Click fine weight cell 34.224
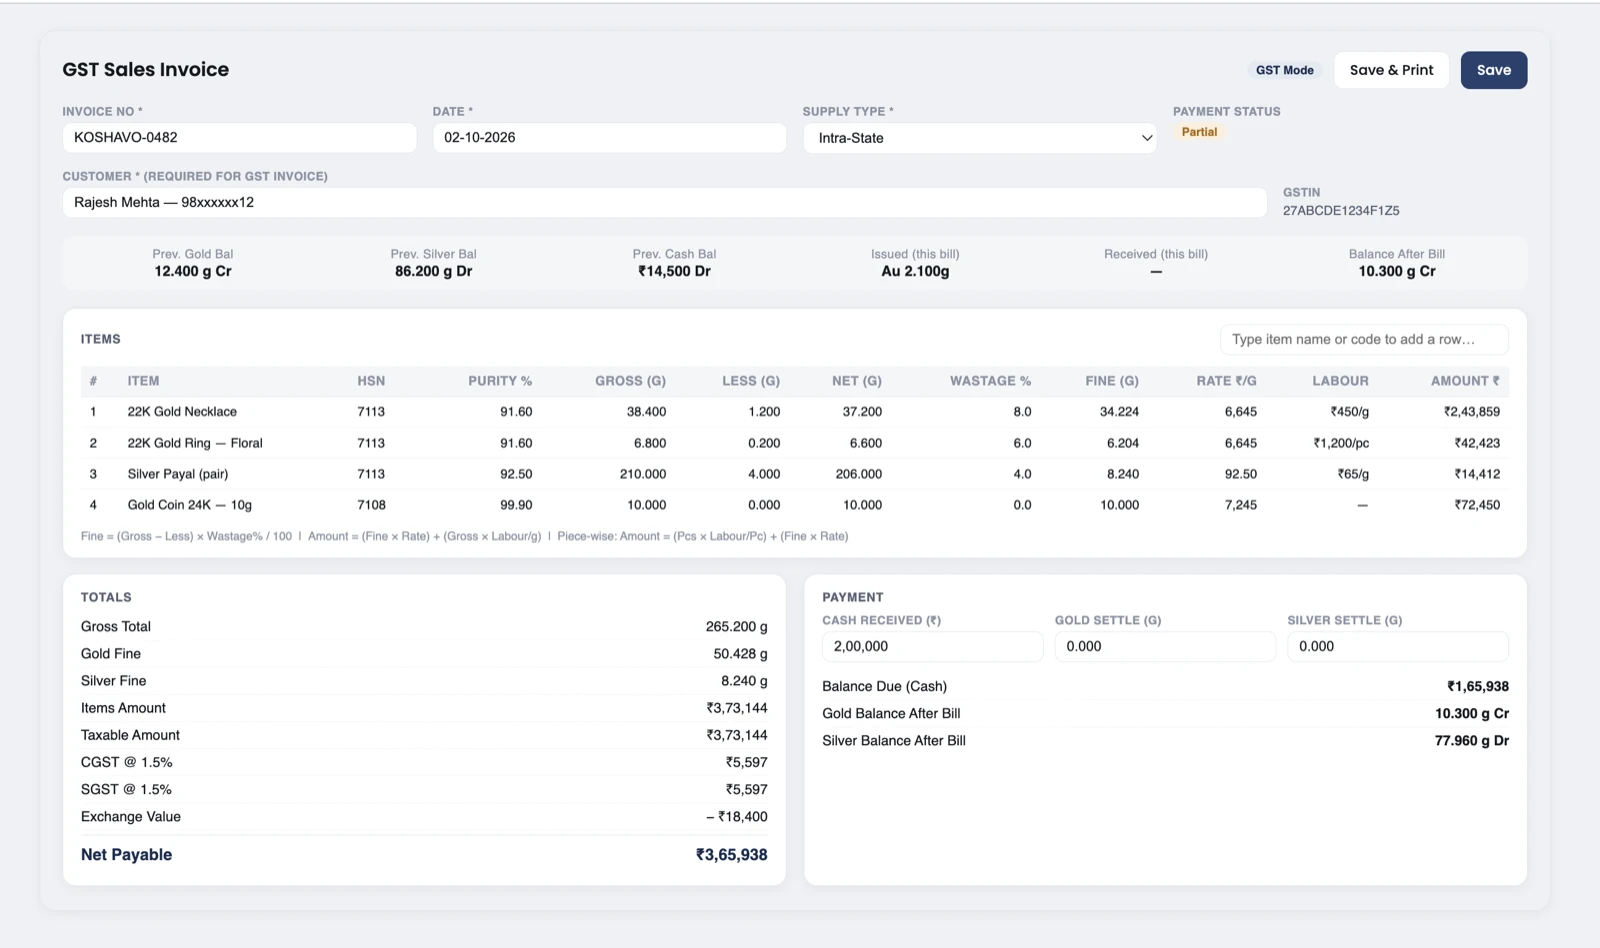The height and width of the screenshot is (948, 1600). pyautogui.click(x=1119, y=412)
